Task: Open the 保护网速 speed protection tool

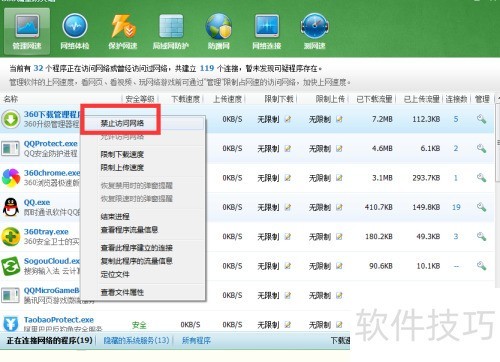Action: click(122, 31)
